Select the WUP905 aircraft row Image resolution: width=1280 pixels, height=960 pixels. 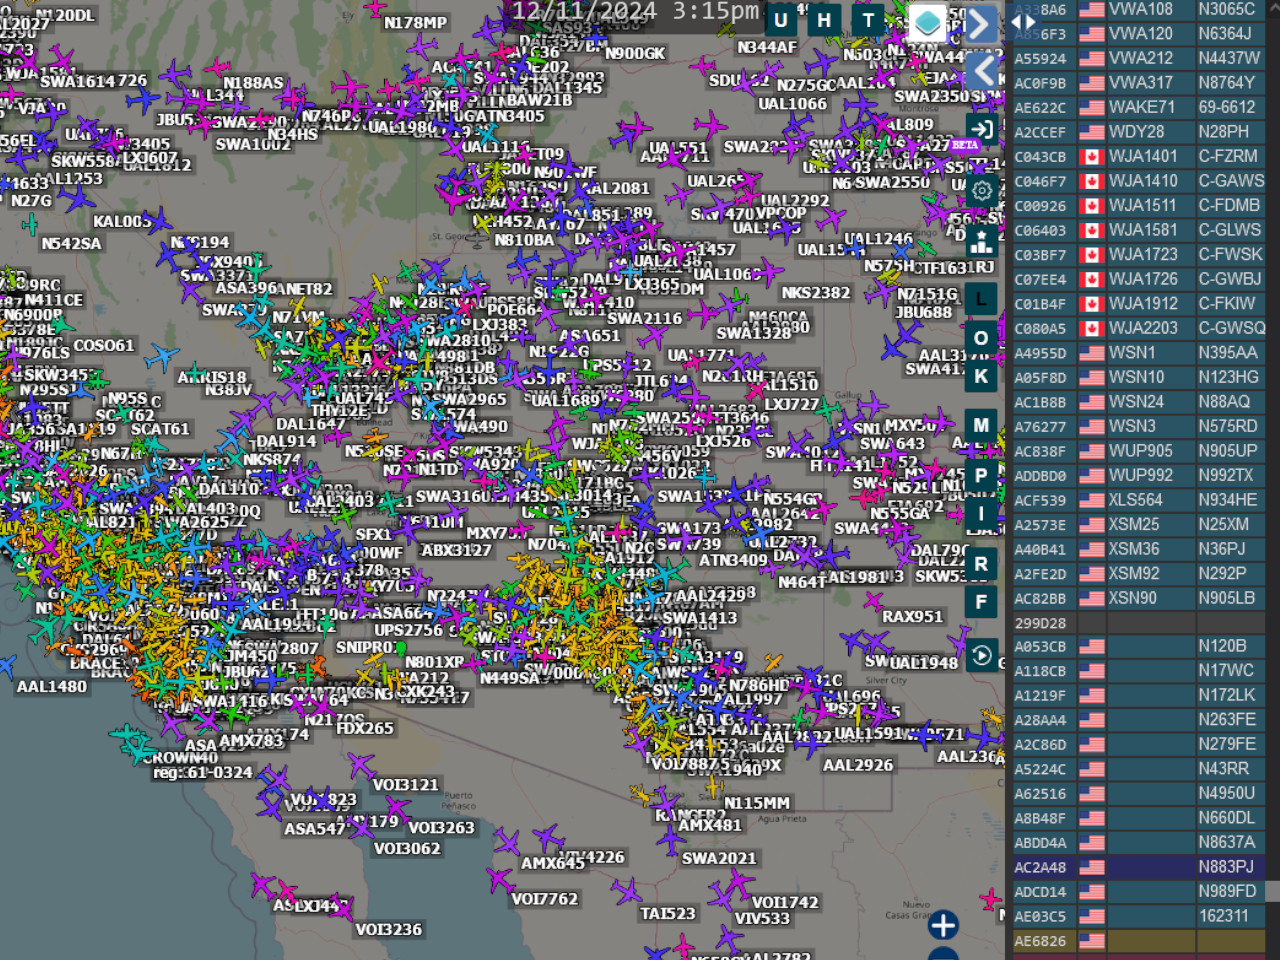[1138, 450]
